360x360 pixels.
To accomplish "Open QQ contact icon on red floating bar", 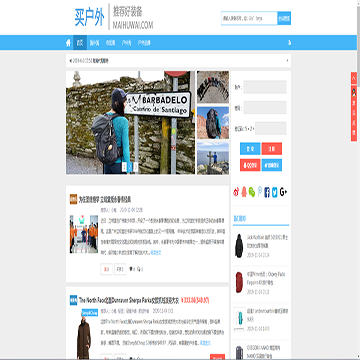I will pos(354,91).
